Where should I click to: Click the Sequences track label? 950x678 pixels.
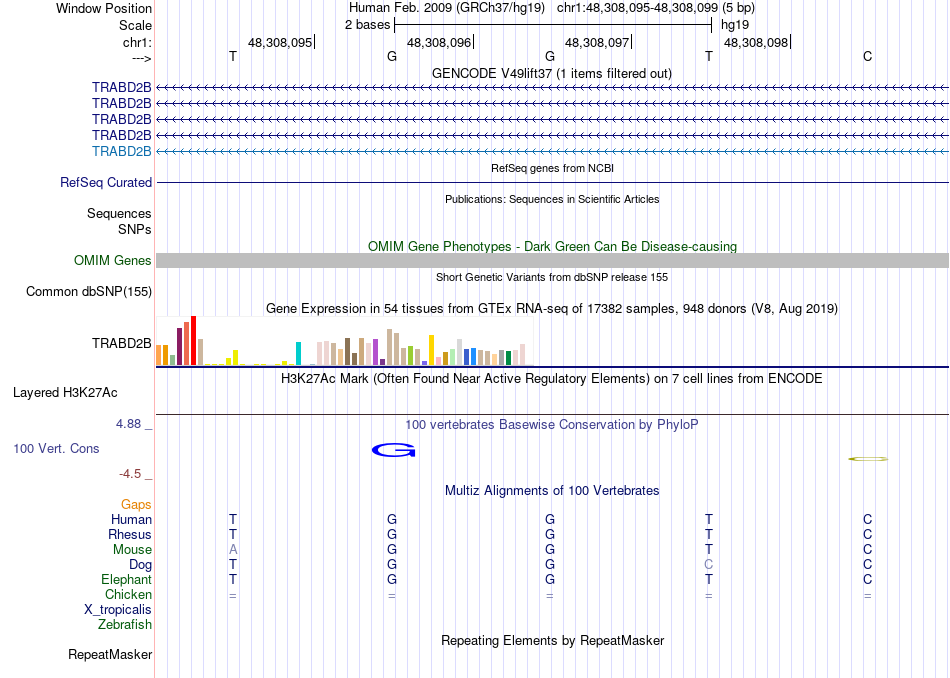tap(119, 213)
